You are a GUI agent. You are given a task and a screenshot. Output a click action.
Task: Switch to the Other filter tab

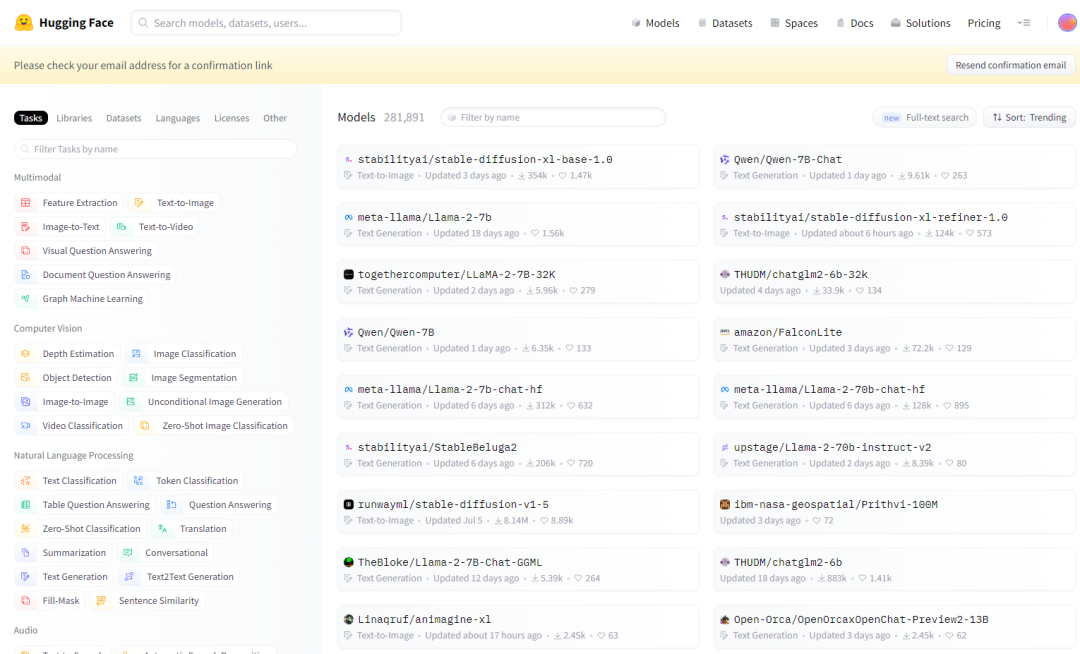tap(275, 118)
